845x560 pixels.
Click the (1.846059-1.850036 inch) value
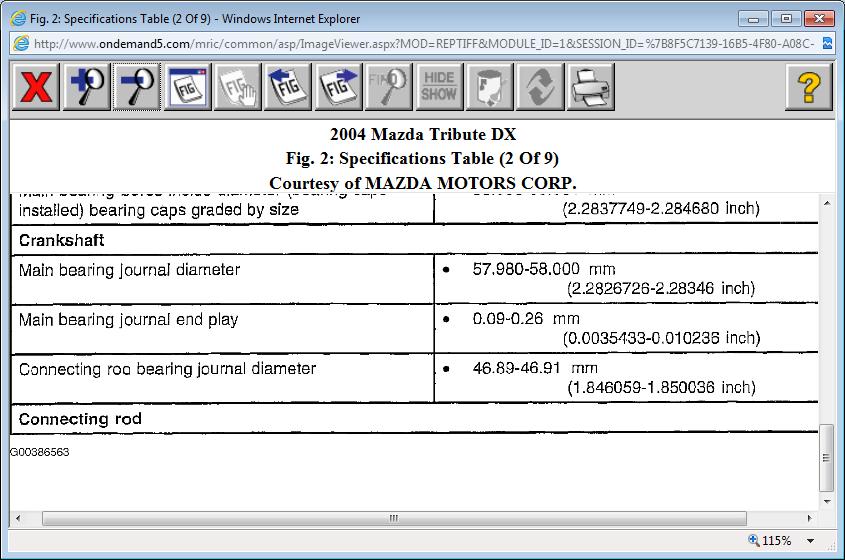[x=662, y=388]
